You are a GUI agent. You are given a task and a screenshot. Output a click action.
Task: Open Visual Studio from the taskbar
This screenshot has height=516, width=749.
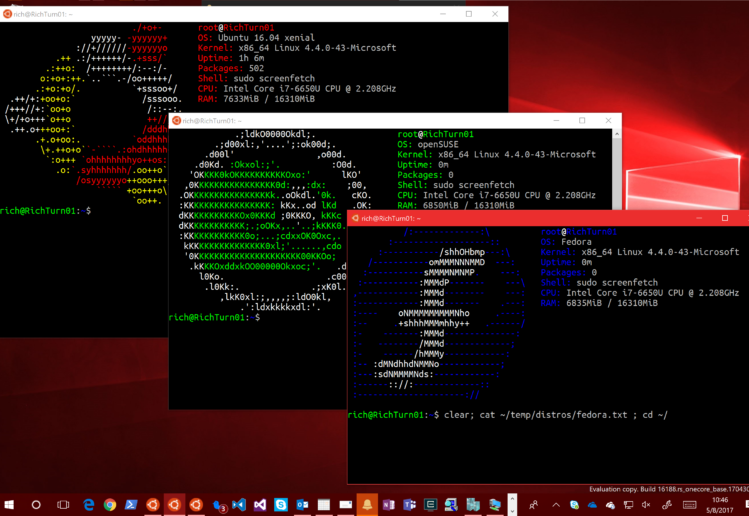pyautogui.click(x=260, y=505)
